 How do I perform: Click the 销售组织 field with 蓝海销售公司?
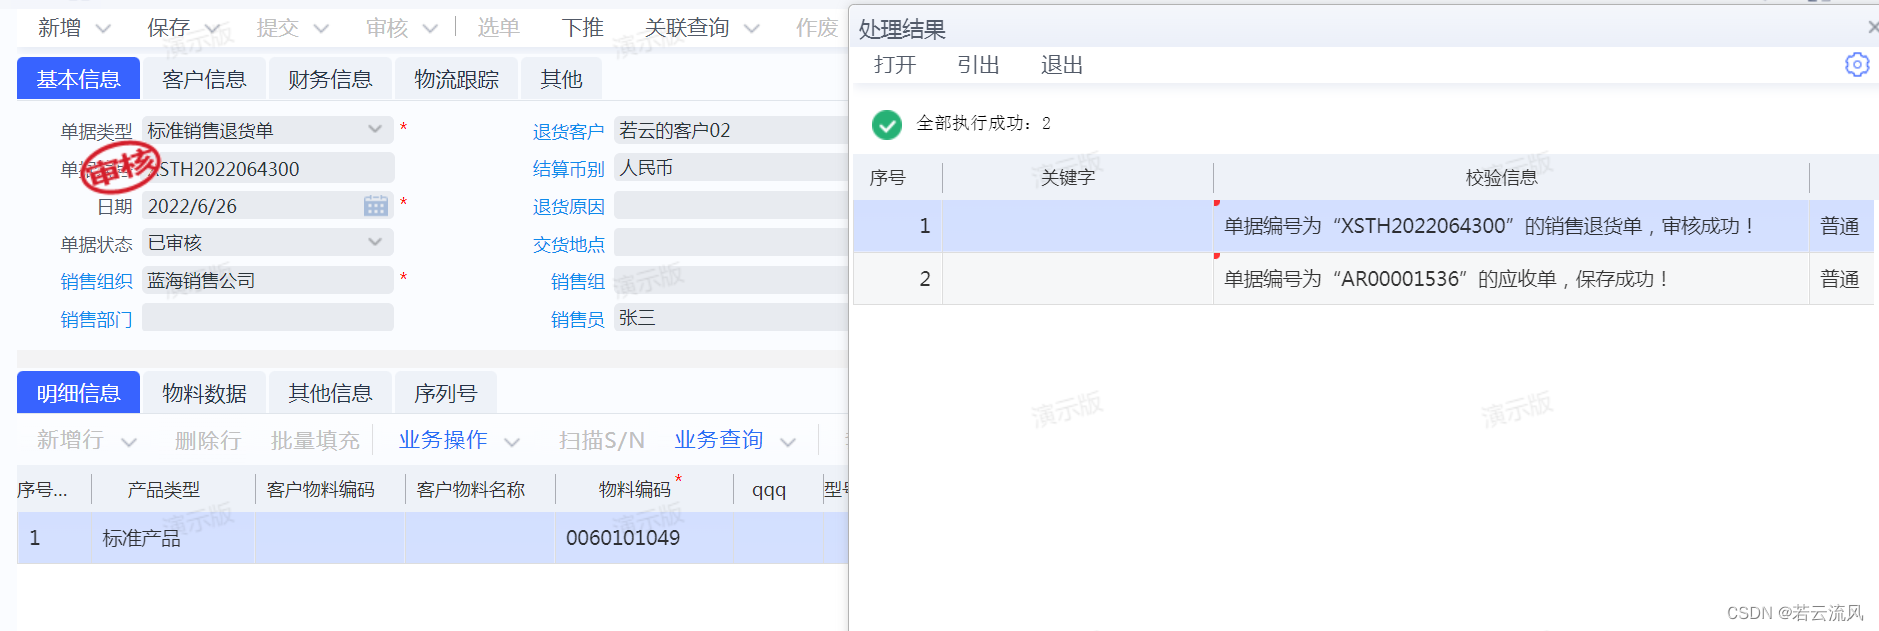tap(268, 280)
